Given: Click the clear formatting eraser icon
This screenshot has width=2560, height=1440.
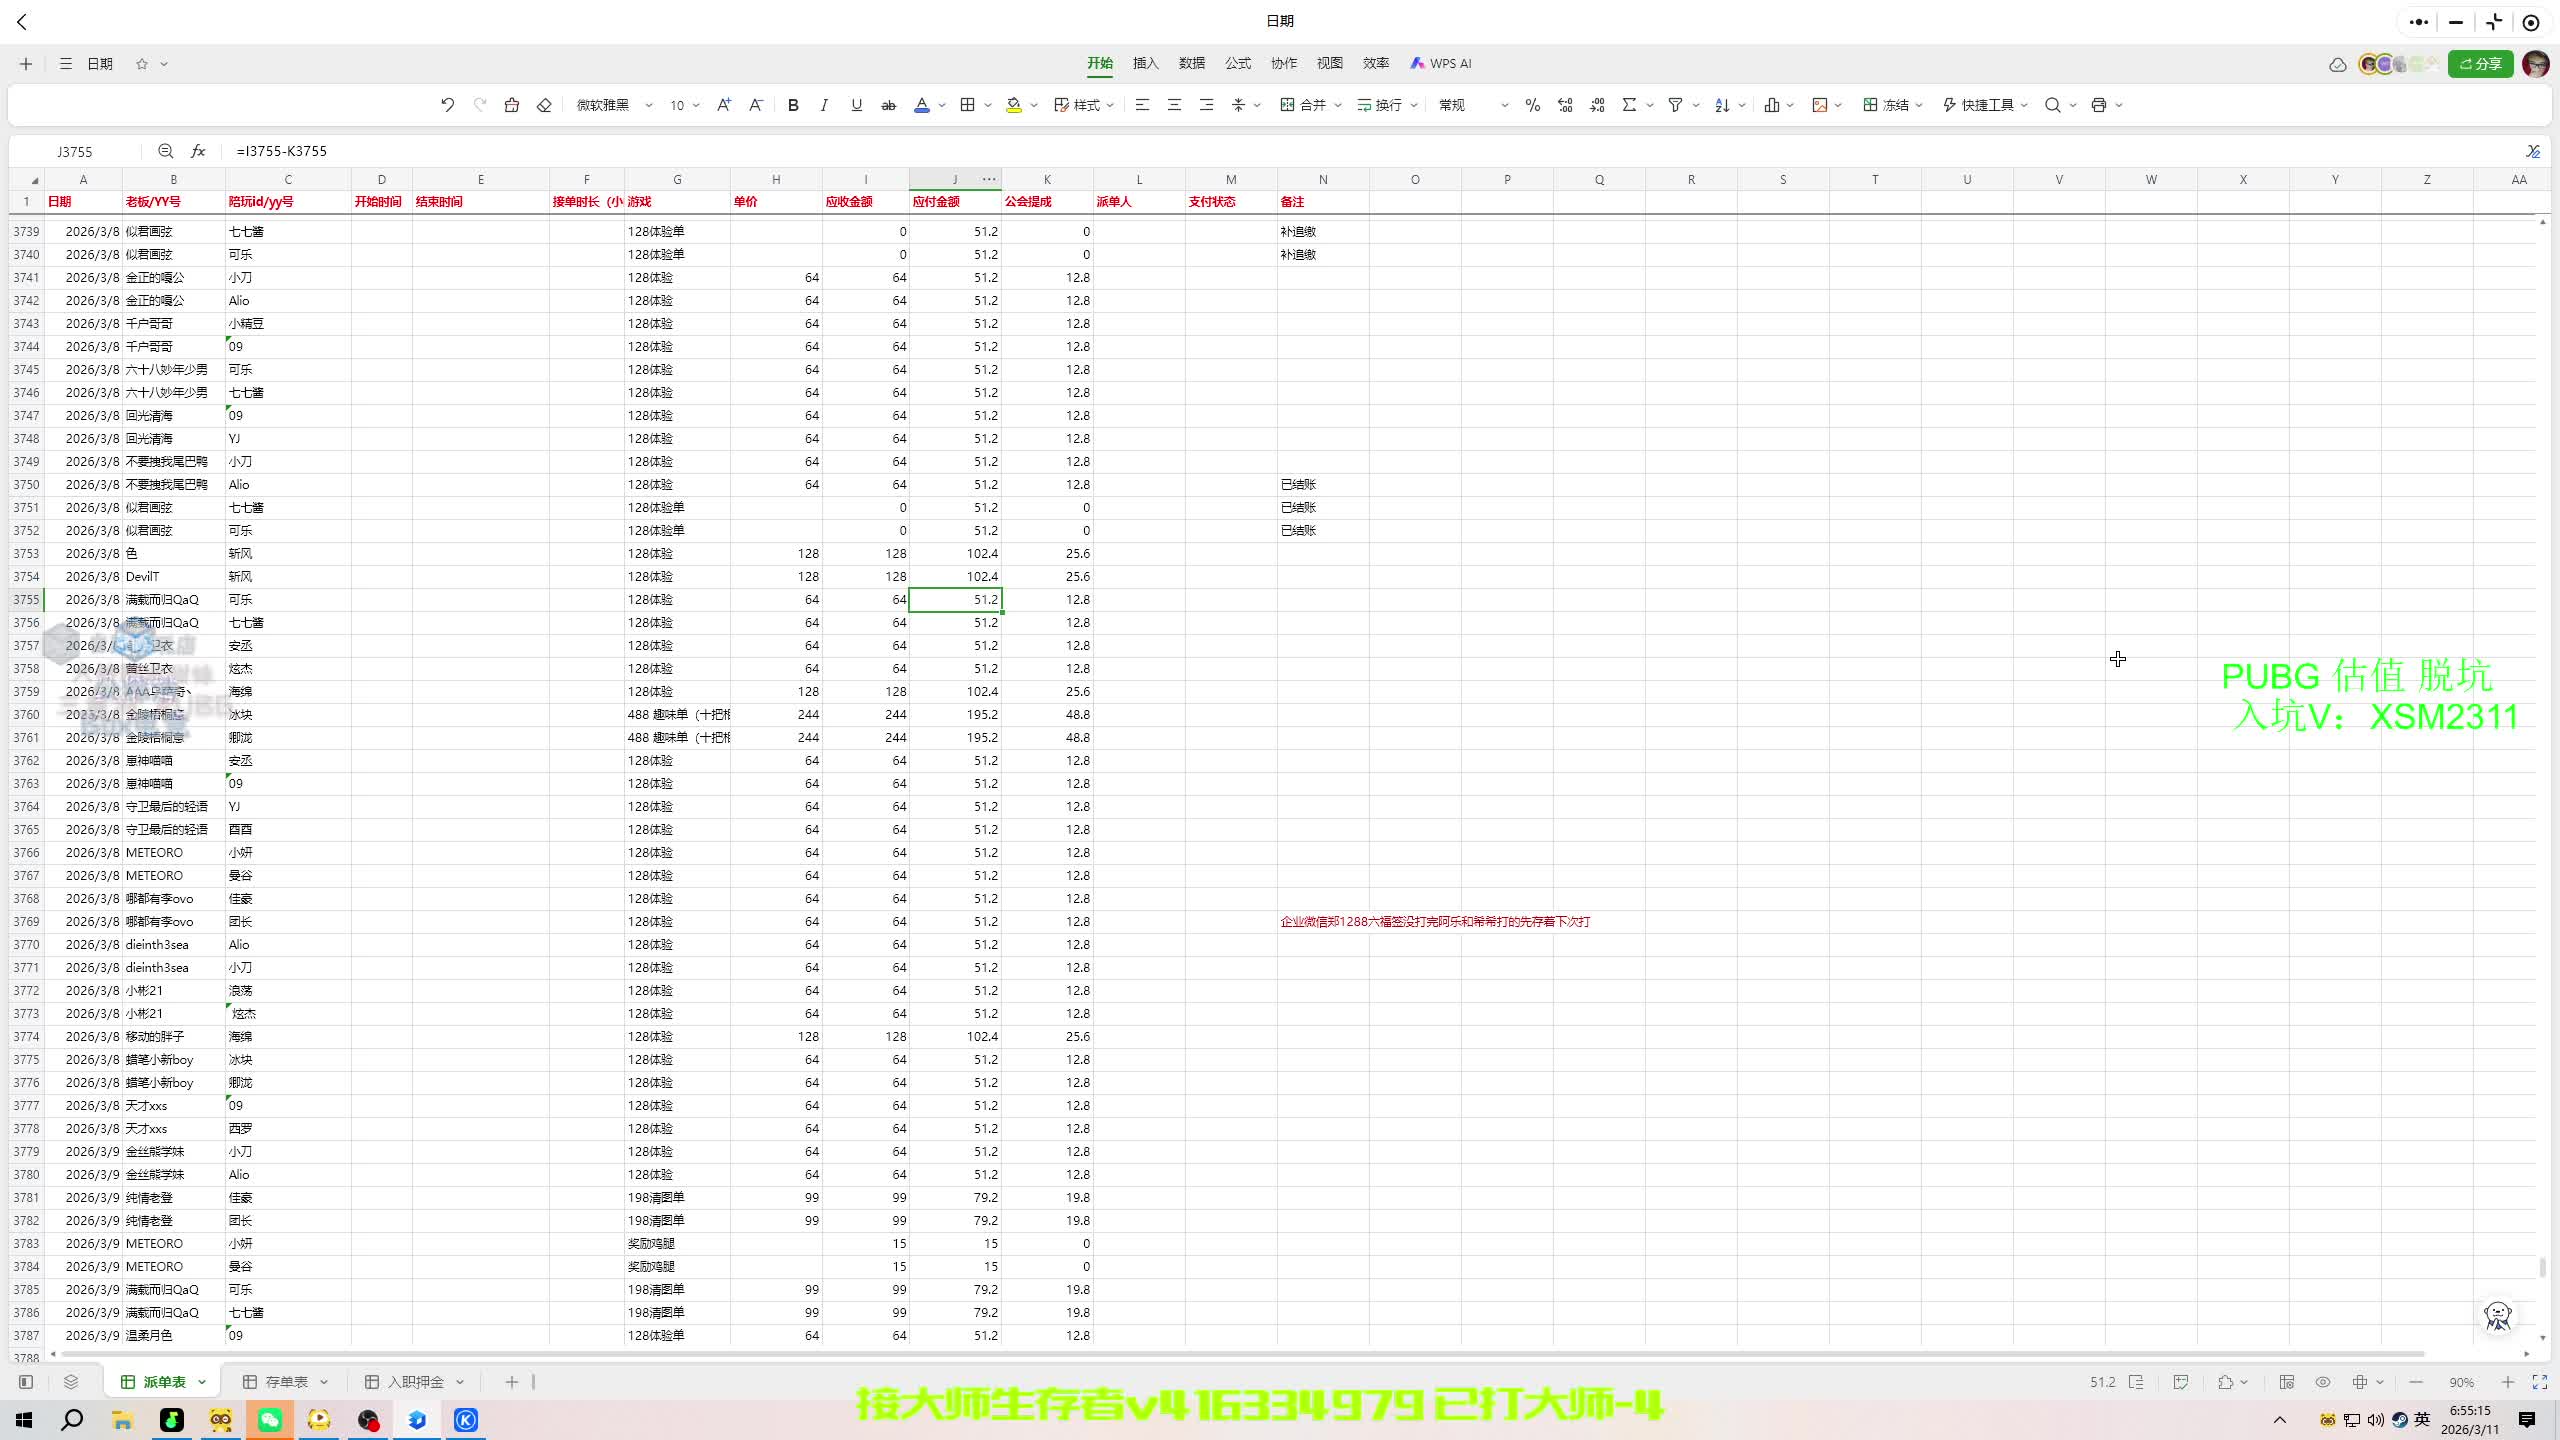Looking at the screenshot, I should 544,105.
